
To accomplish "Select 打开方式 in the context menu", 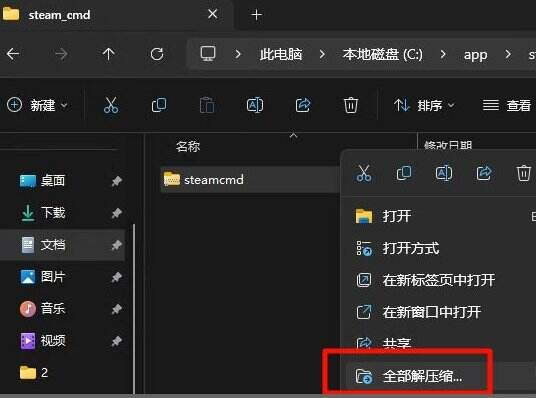I will [x=411, y=248].
